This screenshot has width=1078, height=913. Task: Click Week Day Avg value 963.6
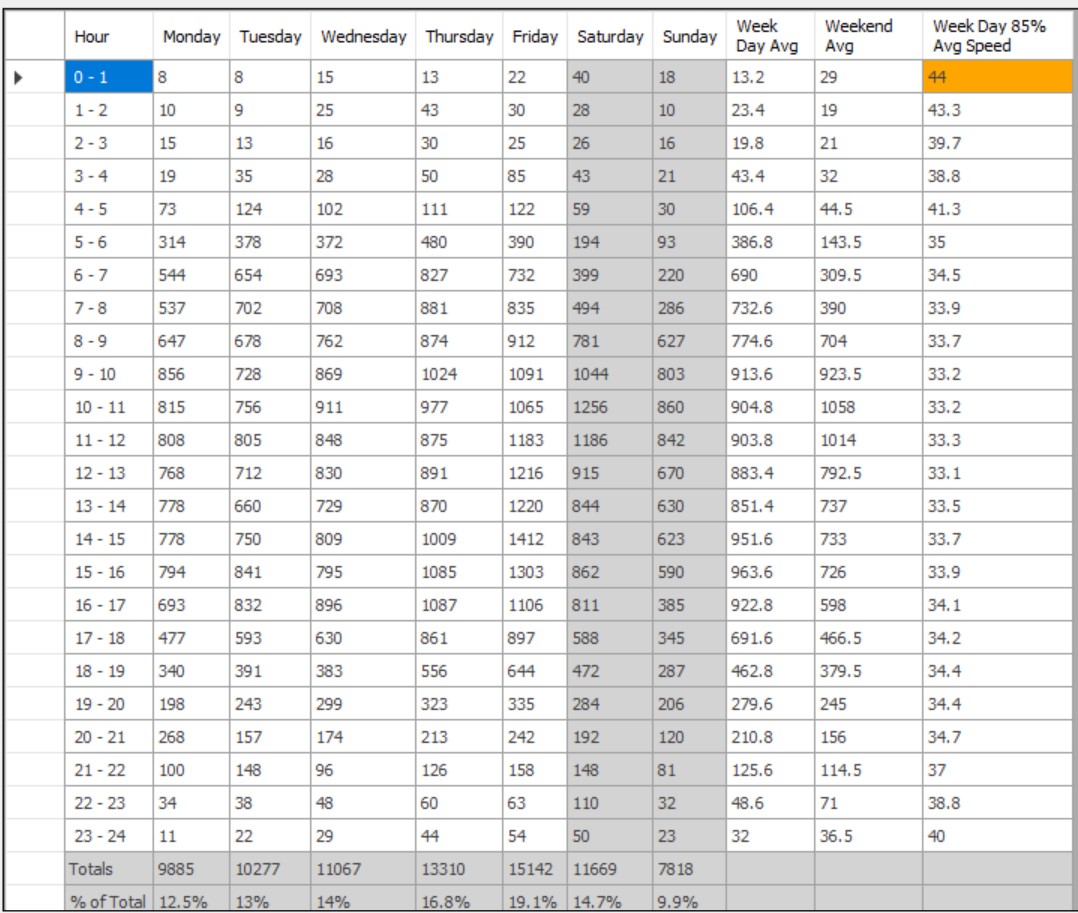tap(770, 572)
